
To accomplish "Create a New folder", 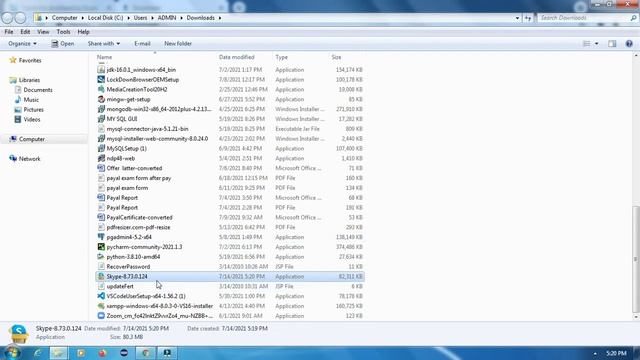I will (x=178, y=43).
